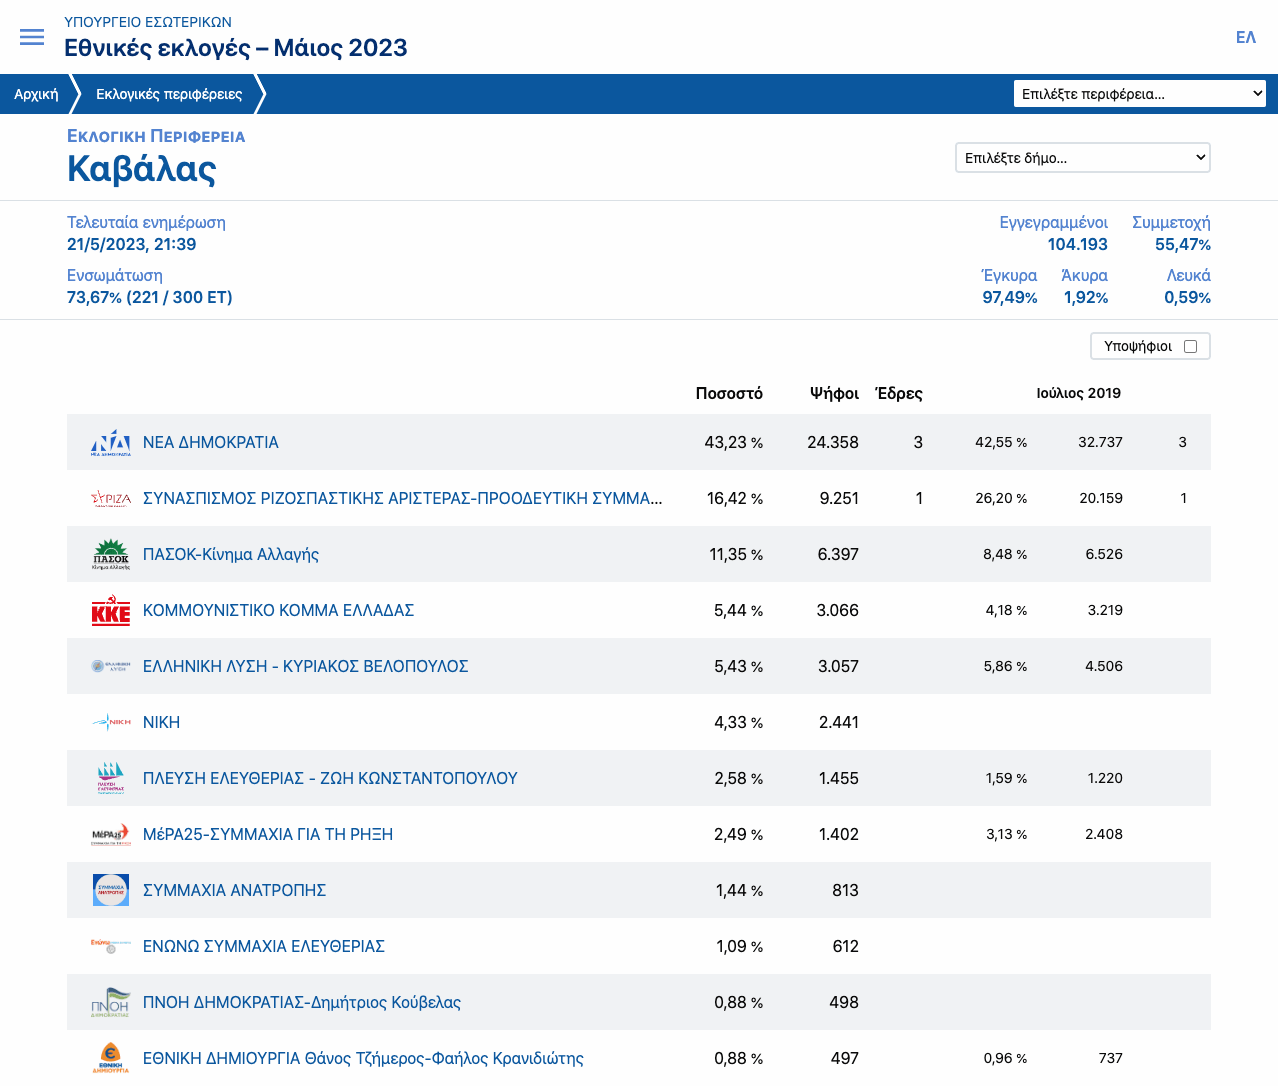The height and width of the screenshot is (1086, 1278).
Task: Go to Αρχική breadcrumb
Action: [x=36, y=94]
